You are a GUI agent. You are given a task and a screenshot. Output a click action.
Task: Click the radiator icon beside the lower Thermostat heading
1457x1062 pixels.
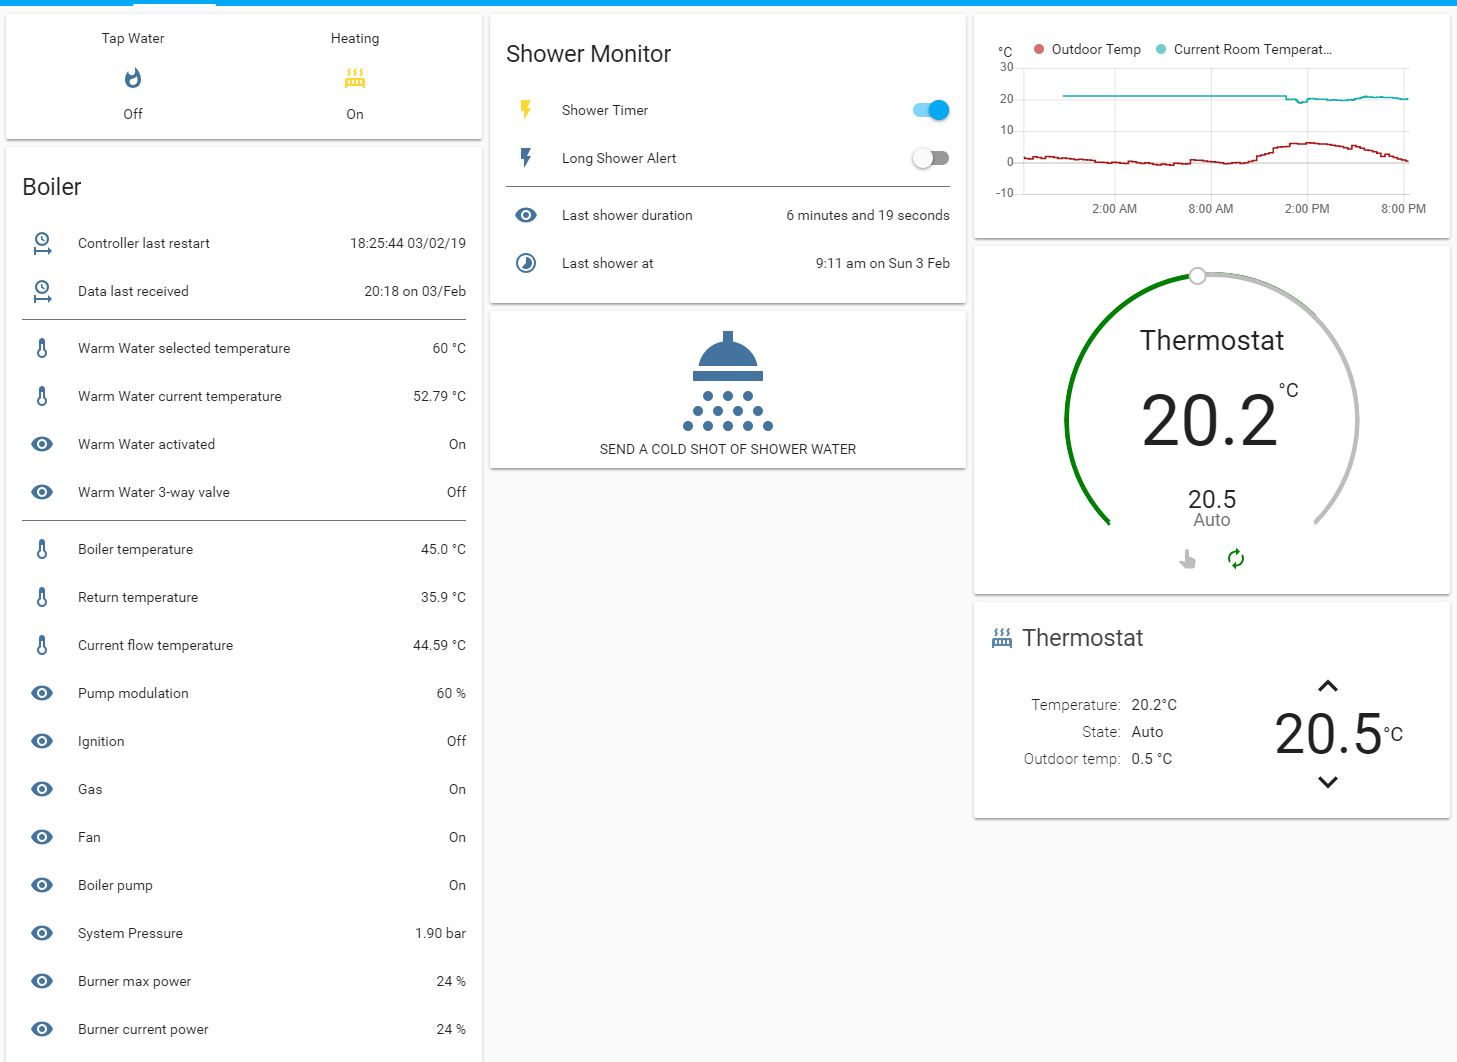tap(1002, 637)
